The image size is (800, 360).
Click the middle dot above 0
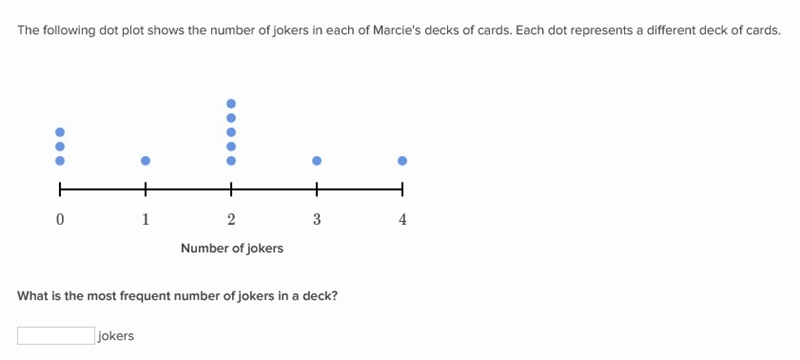point(60,146)
